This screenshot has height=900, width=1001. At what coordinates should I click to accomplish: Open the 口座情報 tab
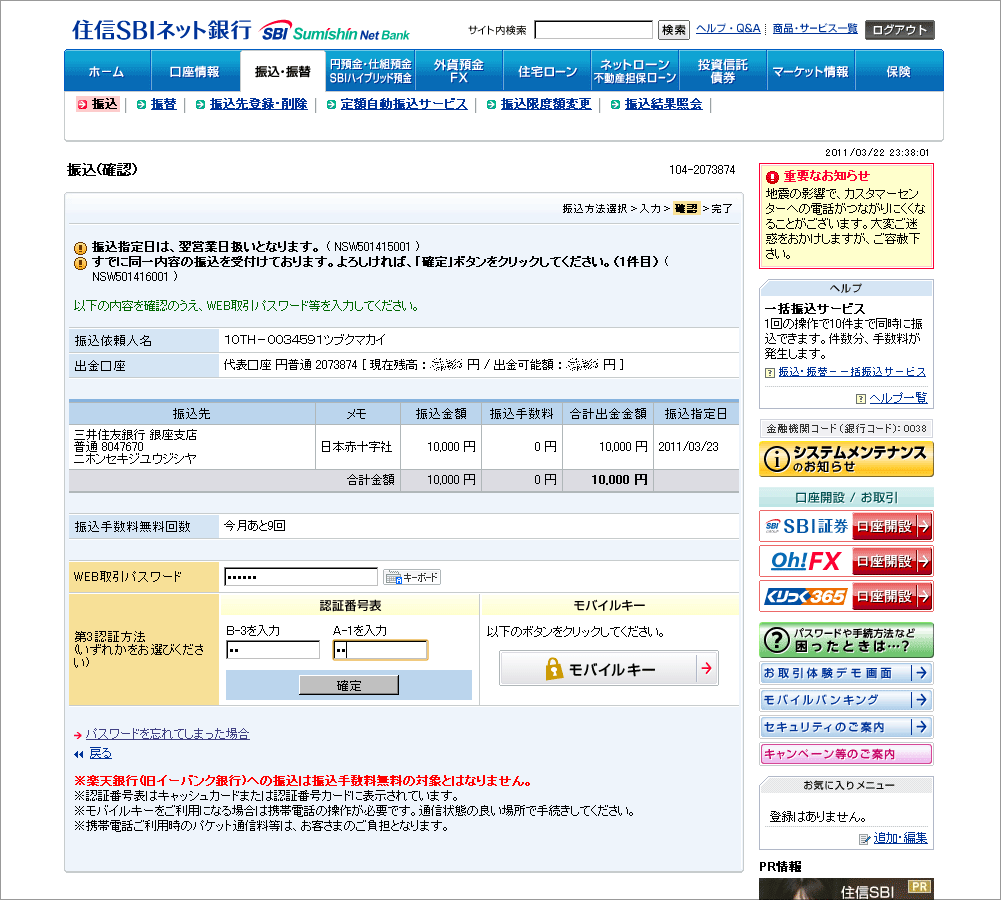(195, 71)
